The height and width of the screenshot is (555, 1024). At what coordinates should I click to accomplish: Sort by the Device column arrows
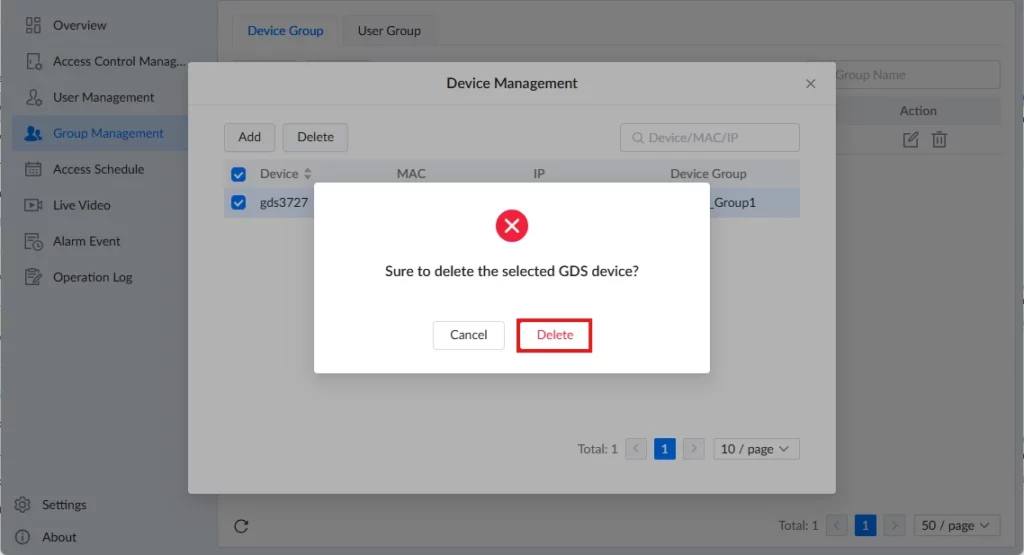coord(308,174)
